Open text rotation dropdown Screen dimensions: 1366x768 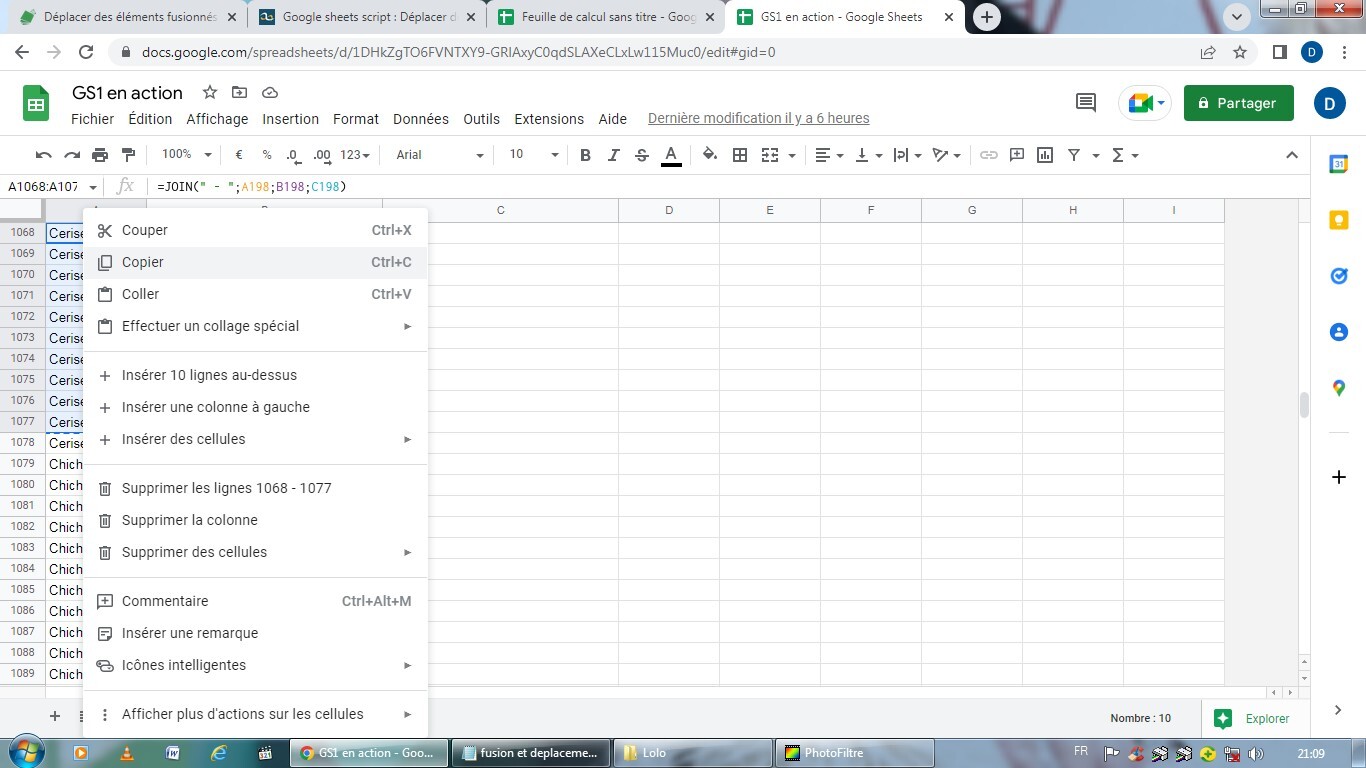pos(946,155)
